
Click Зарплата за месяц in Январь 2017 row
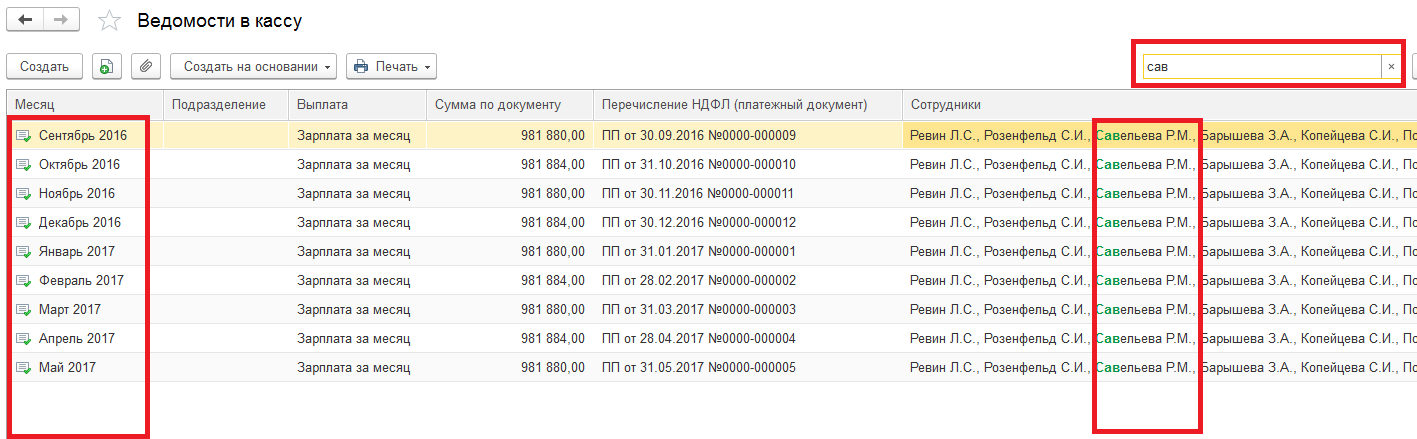353,251
